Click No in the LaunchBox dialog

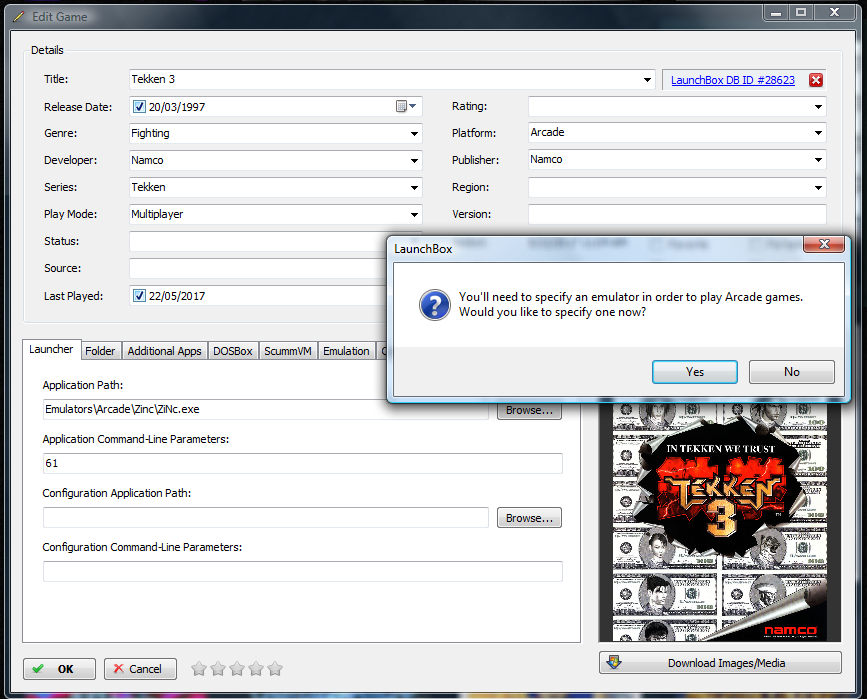[x=791, y=372]
